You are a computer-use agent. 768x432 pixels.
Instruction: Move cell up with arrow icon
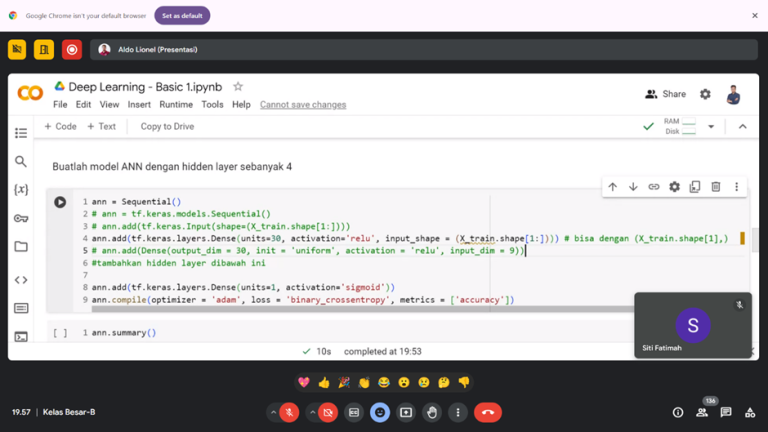(x=613, y=187)
